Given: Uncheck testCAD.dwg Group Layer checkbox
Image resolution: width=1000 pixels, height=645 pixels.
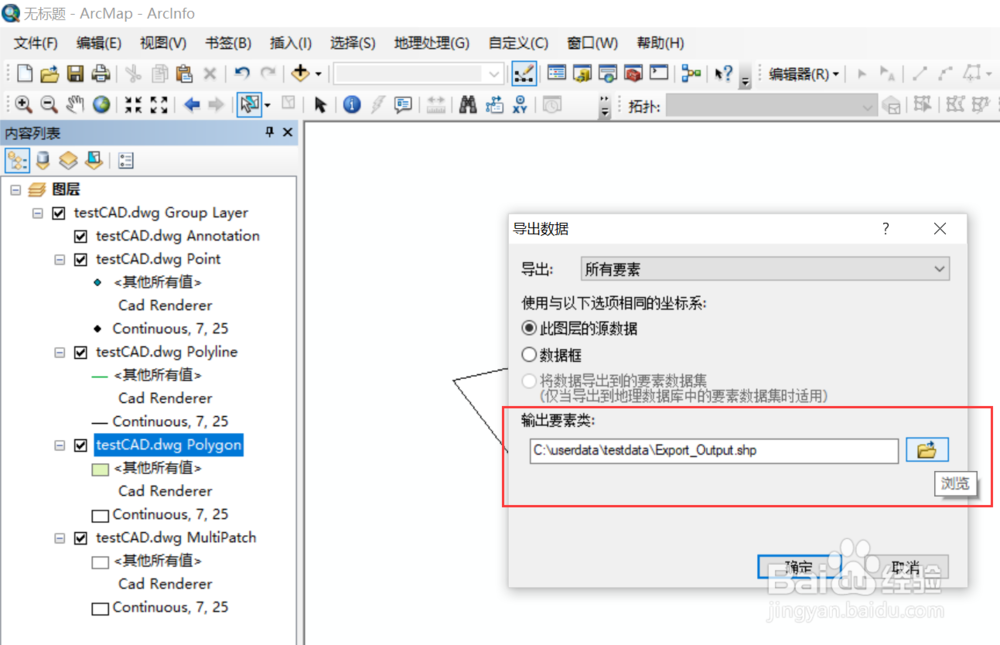Looking at the screenshot, I should 59,213.
